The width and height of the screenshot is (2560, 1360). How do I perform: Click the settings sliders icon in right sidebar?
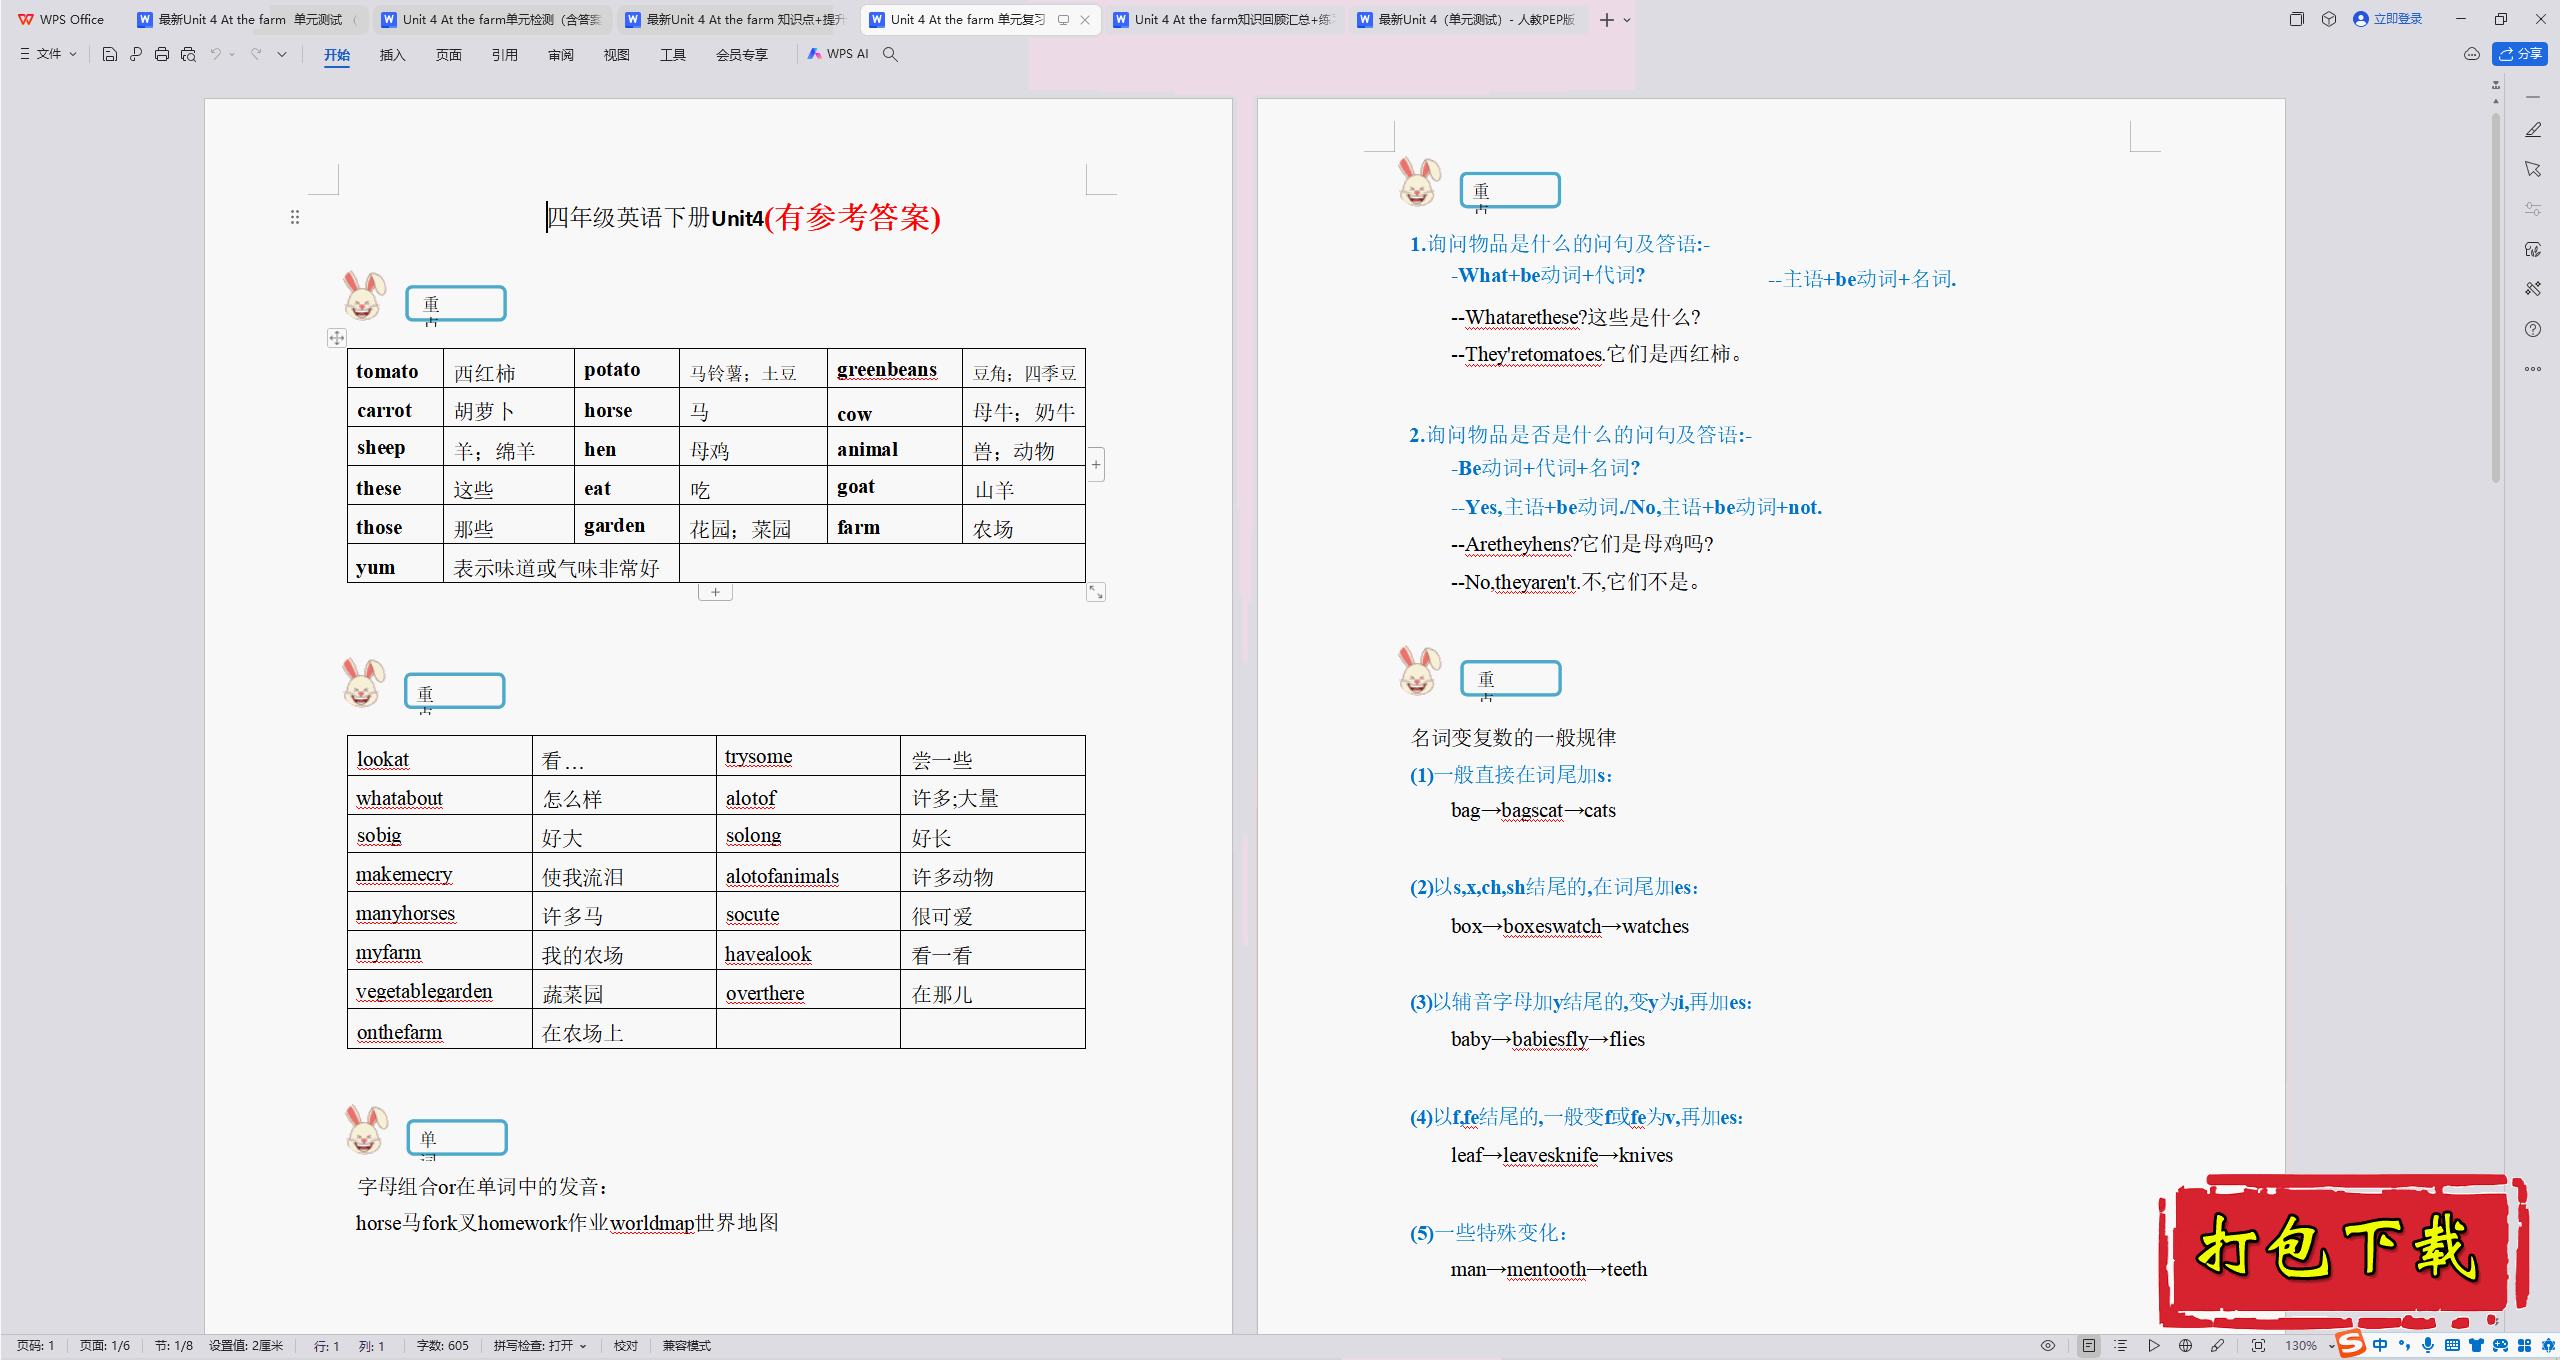(x=2533, y=209)
